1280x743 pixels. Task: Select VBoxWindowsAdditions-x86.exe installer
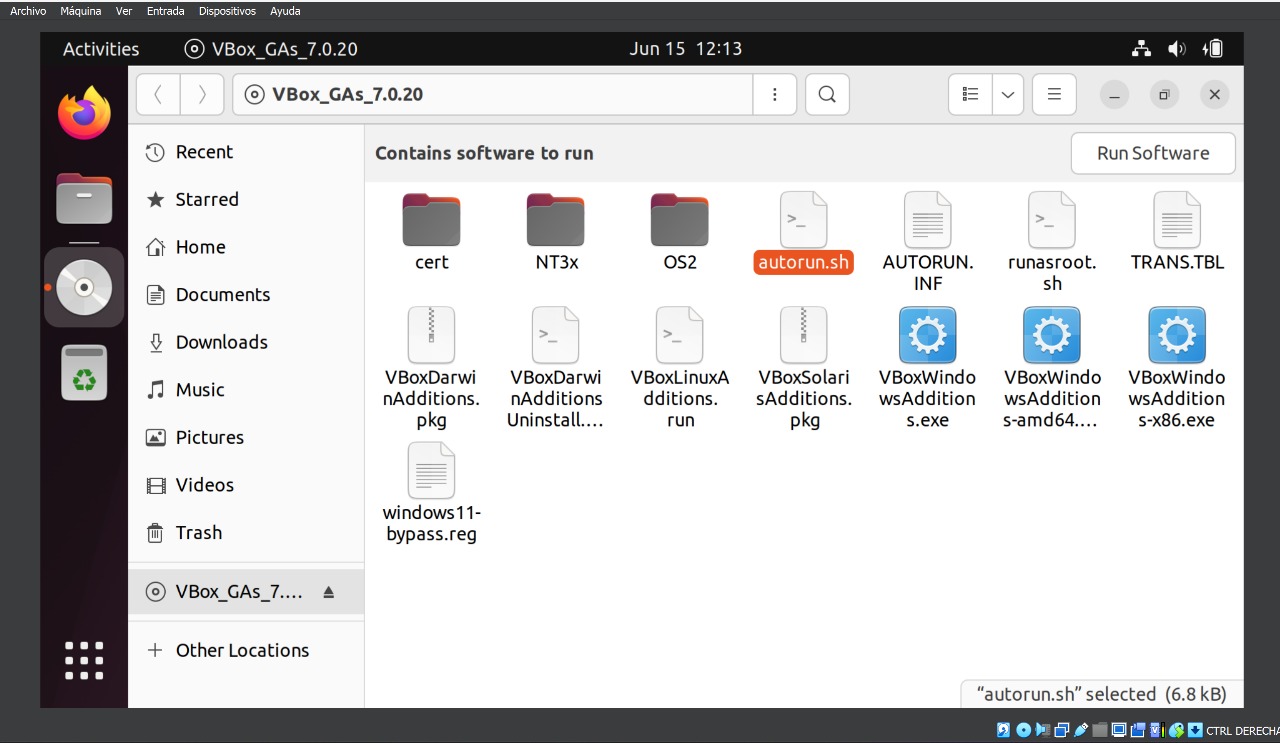(x=1177, y=369)
